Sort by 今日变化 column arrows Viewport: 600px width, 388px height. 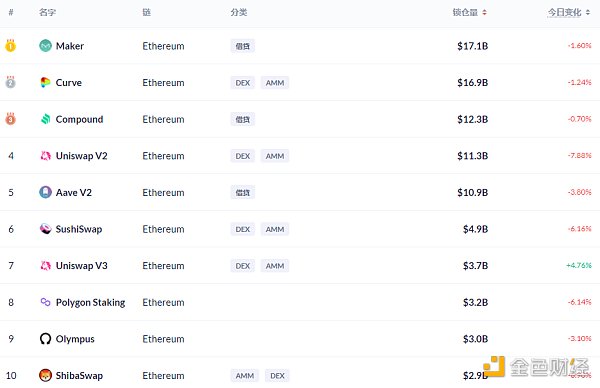(x=588, y=13)
